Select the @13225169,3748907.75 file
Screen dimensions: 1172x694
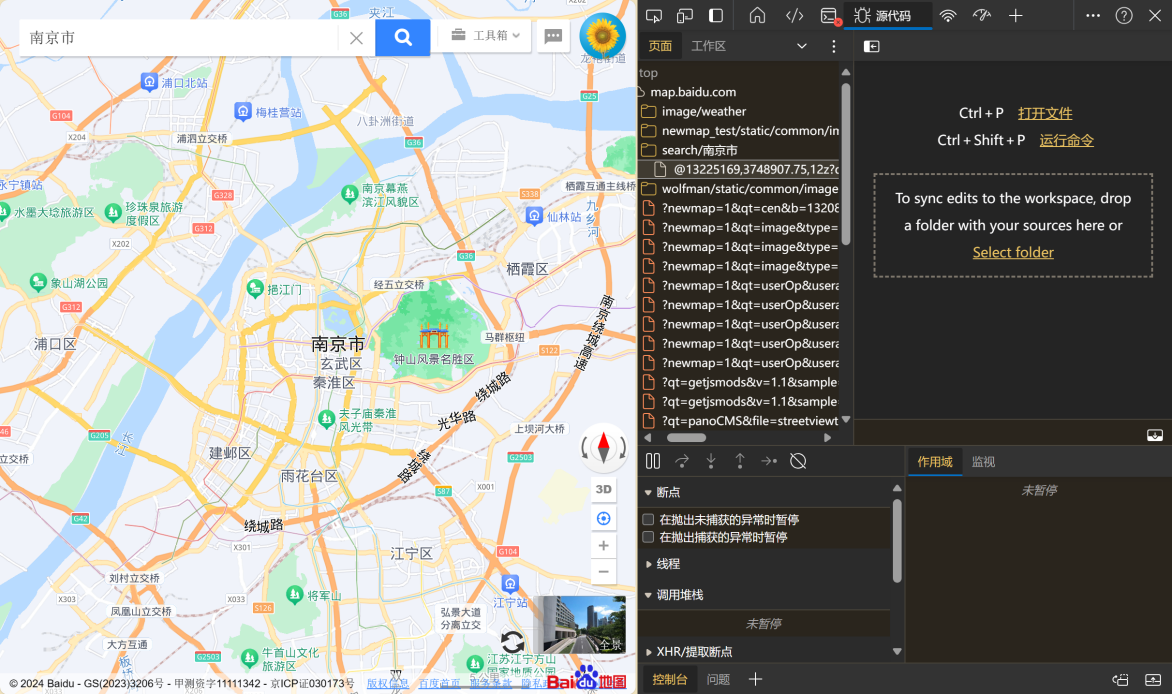click(x=755, y=170)
